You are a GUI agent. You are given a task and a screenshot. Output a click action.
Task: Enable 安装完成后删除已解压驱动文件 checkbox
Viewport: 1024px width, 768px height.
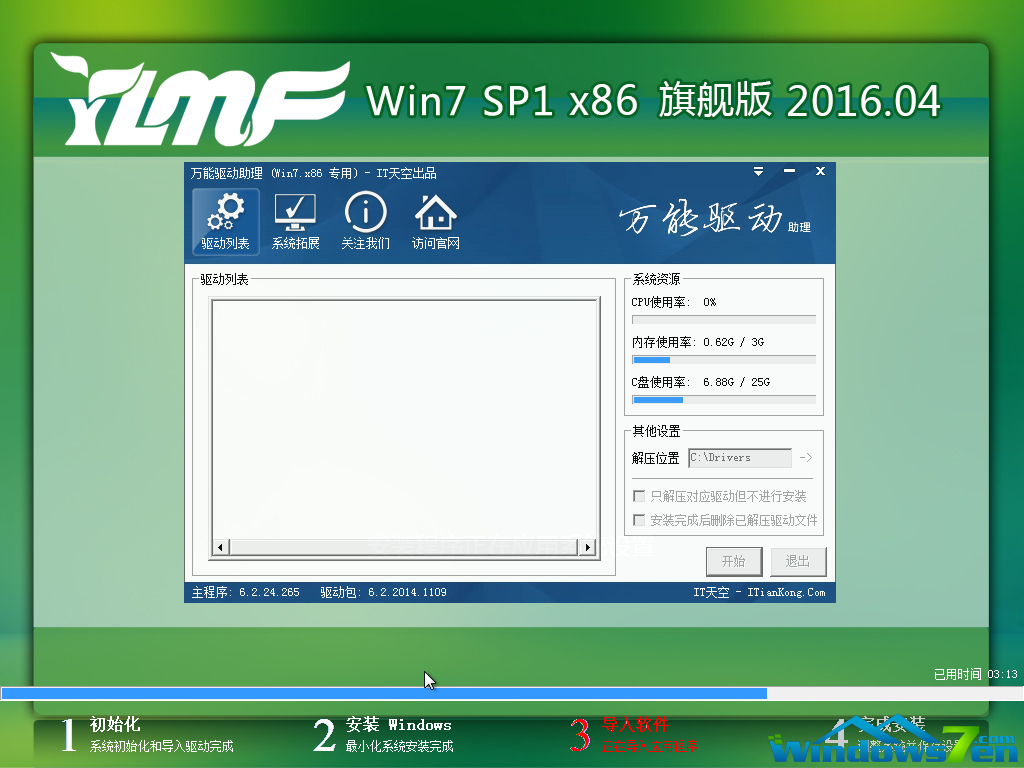pyautogui.click(x=639, y=519)
